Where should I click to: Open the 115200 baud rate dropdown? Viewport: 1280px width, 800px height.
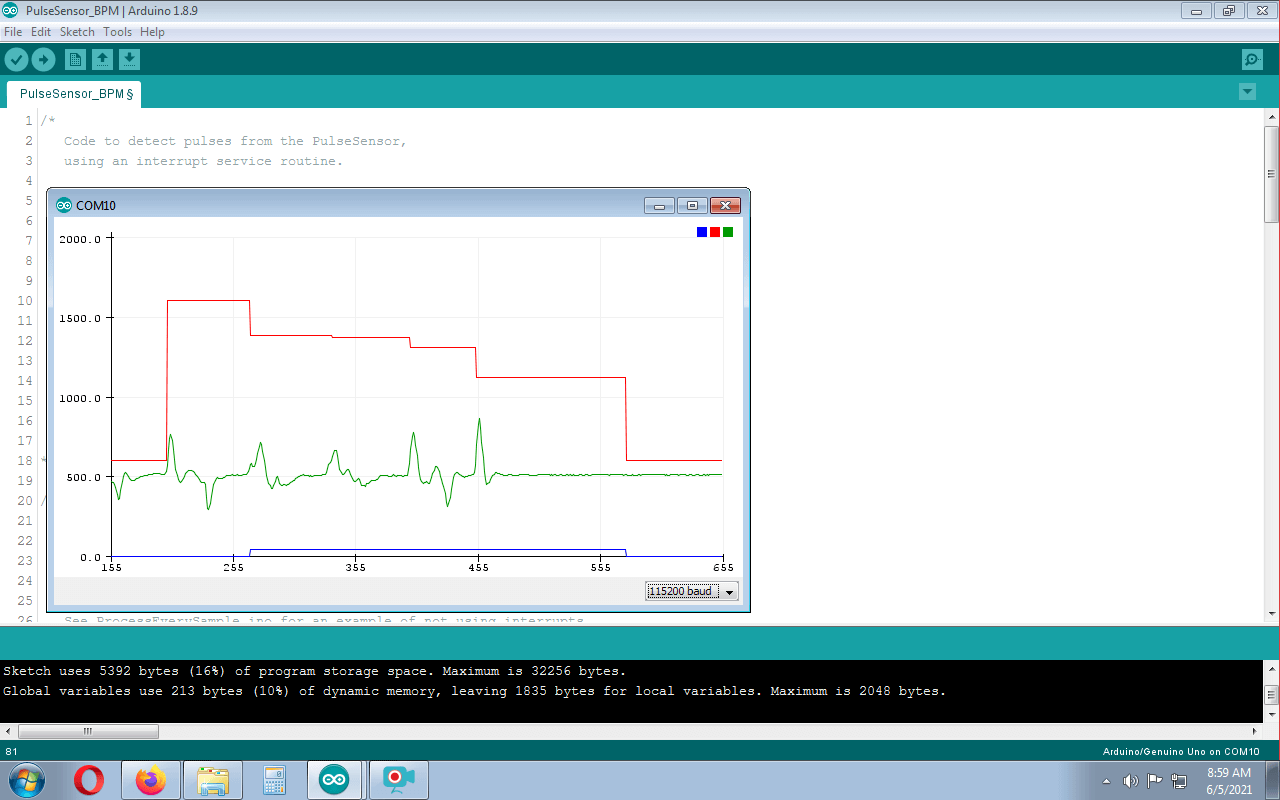(731, 590)
